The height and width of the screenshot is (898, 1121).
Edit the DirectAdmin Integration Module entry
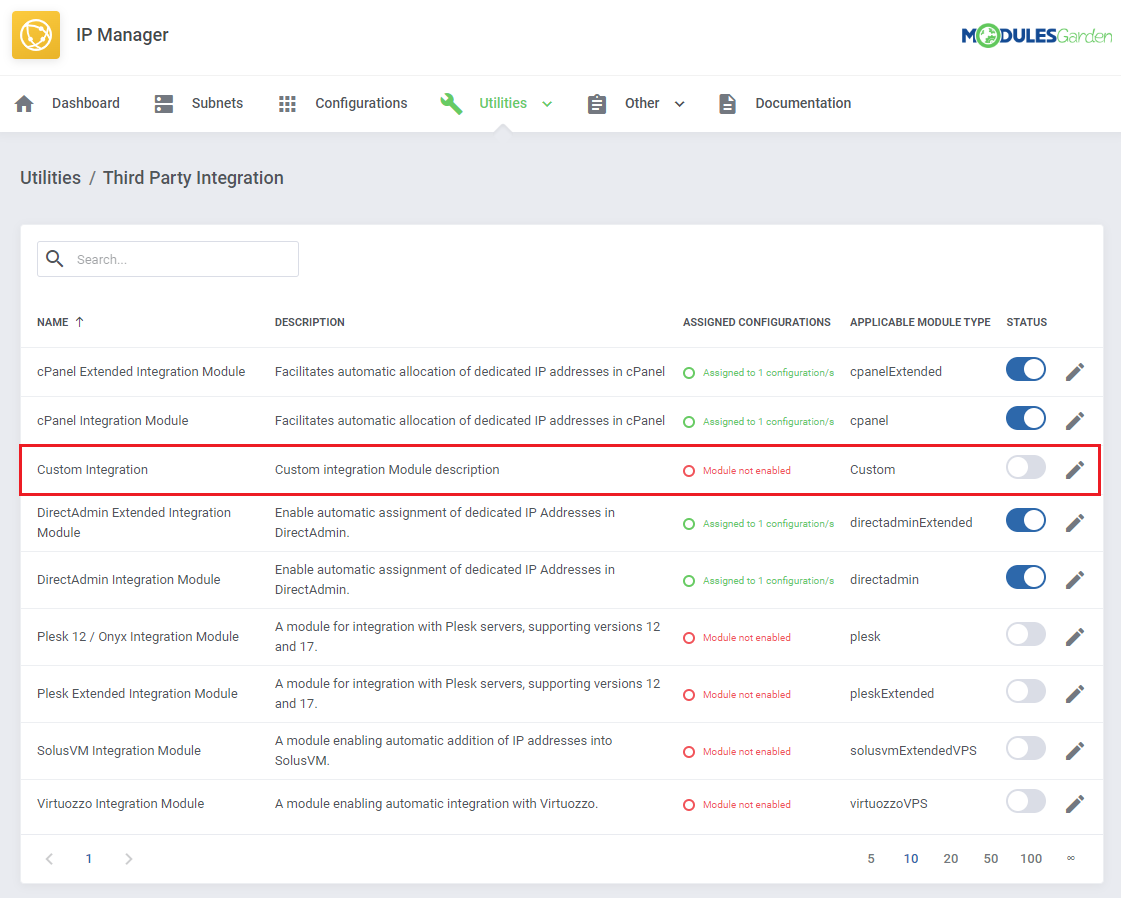(1074, 580)
